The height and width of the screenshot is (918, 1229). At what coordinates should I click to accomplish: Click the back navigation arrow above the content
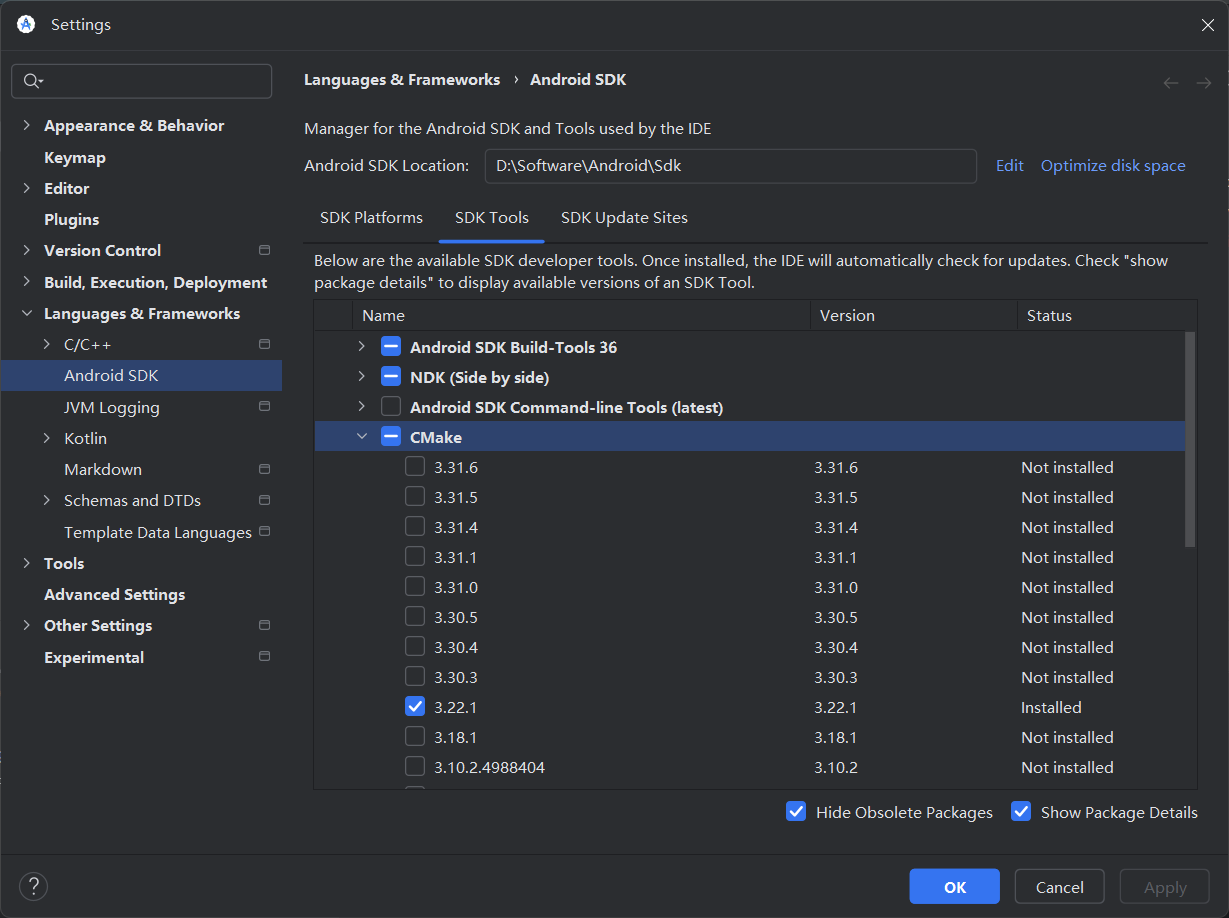(x=1171, y=83)
